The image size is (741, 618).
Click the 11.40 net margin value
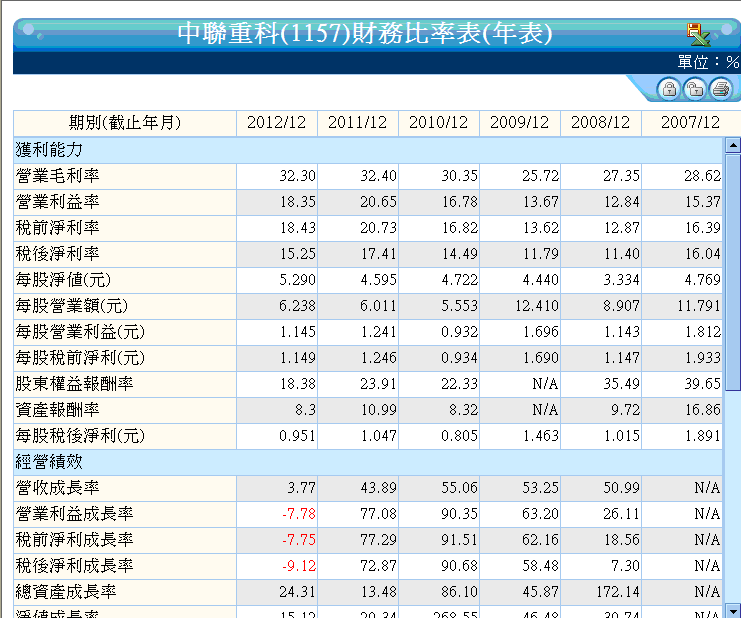622,254
